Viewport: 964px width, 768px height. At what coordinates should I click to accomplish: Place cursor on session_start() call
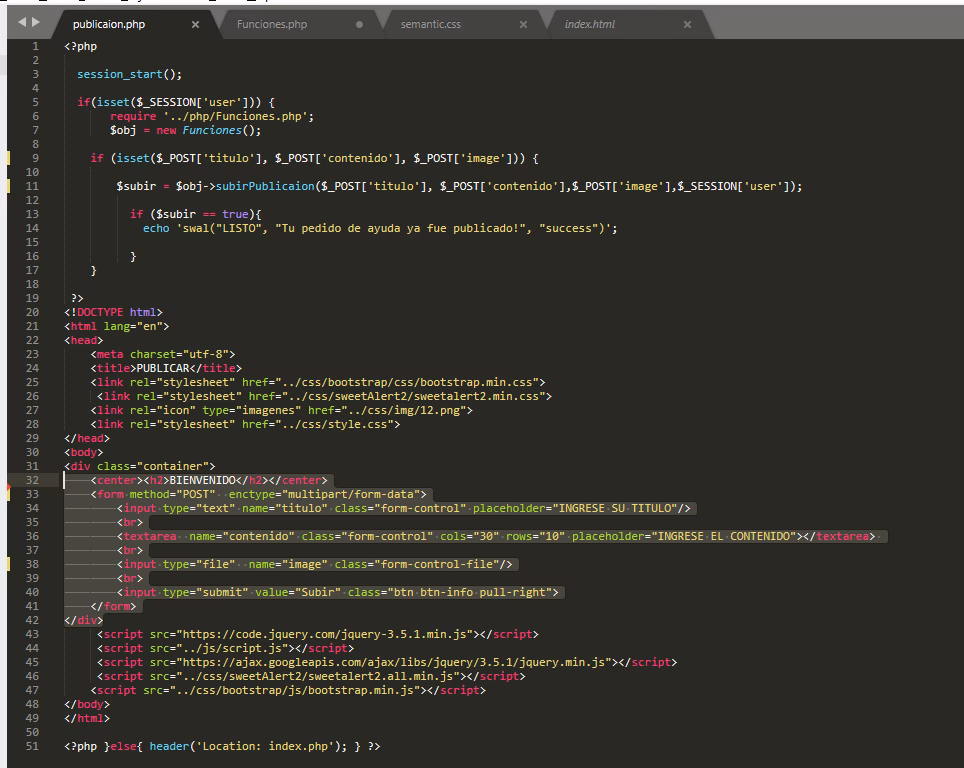(129, 74)
